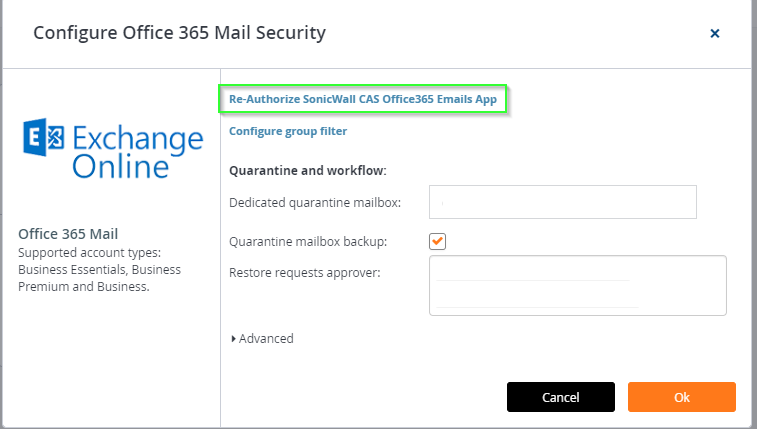This screenshot has height=429, width=757.
Task: Click the Supported account types description text
Action: [99, 270]
